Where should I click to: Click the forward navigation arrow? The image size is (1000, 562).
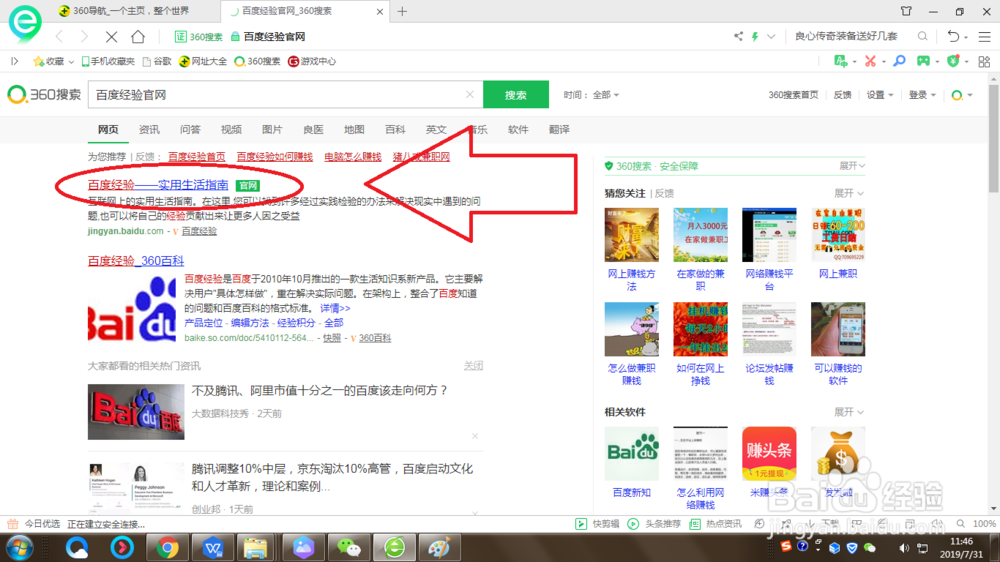[84, 36]
